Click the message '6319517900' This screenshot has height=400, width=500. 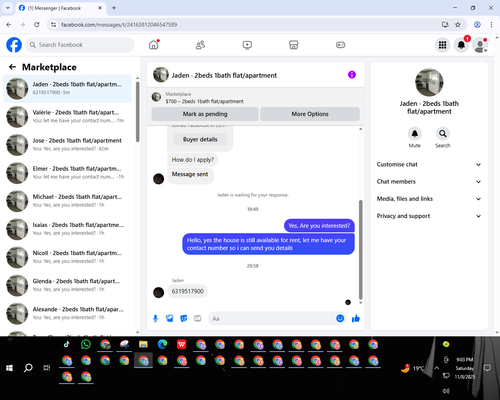click(187, 291)
